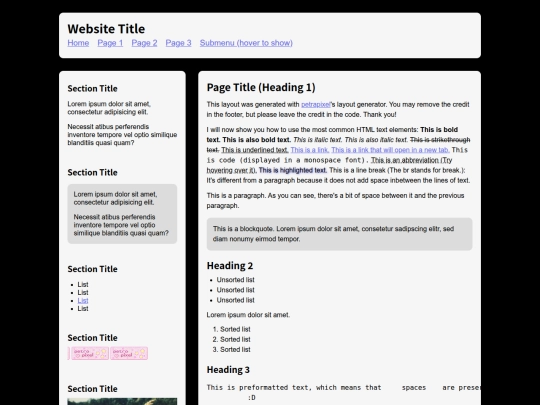Click the first sidebar Section Title heading
The height and width of the screenshot is (405, 540).
(92, 89)
